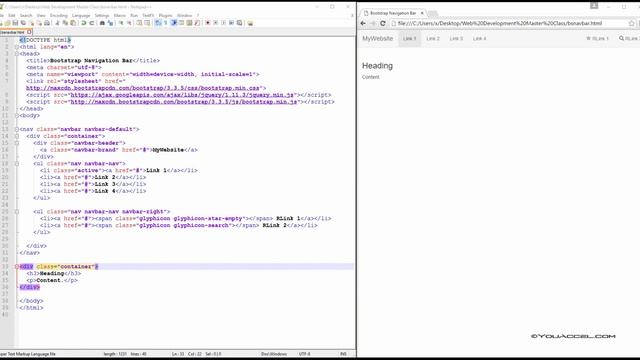Click run macro multiple times icon
The height and width of the screenshot is (360, 640).
point(231,23)
